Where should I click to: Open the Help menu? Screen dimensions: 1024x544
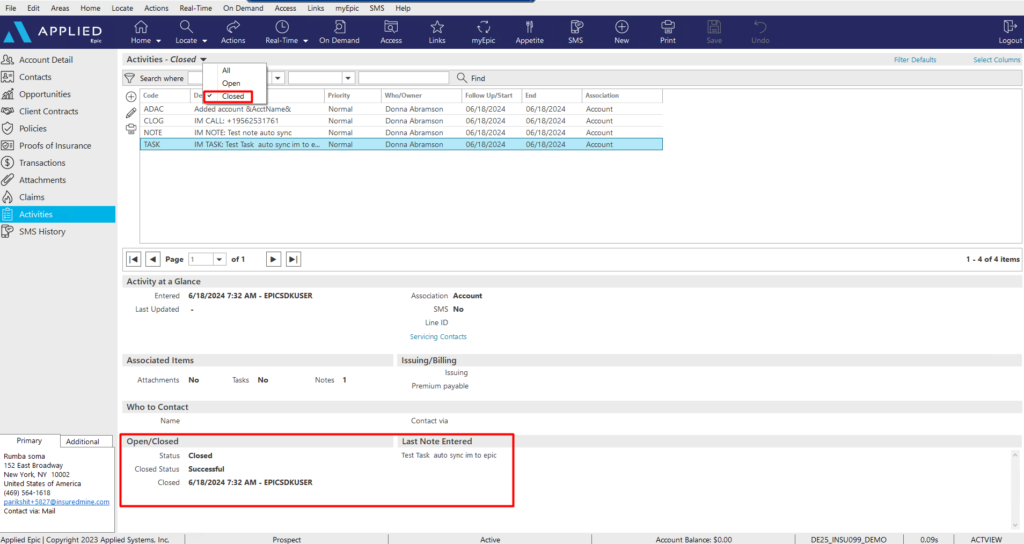click(x=403, y=8)
